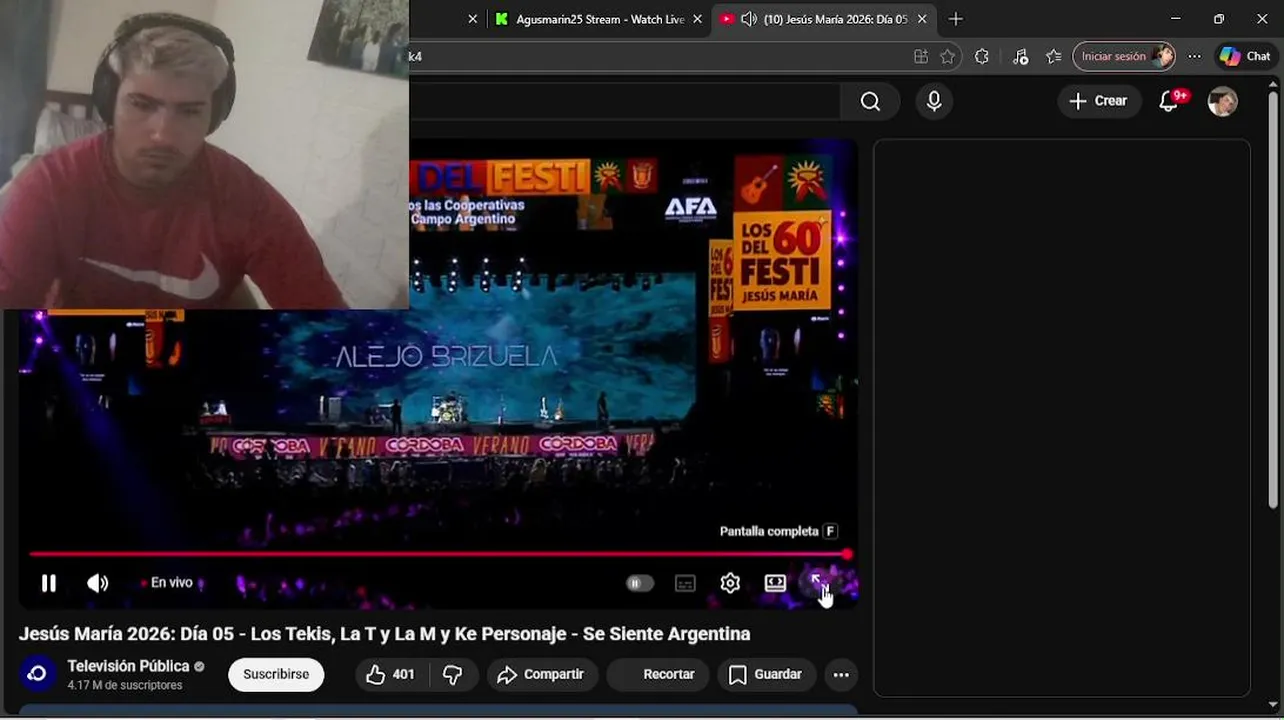
Task: Share the video with Compartir
Action: pyautogui.click(x=540, y=675)
